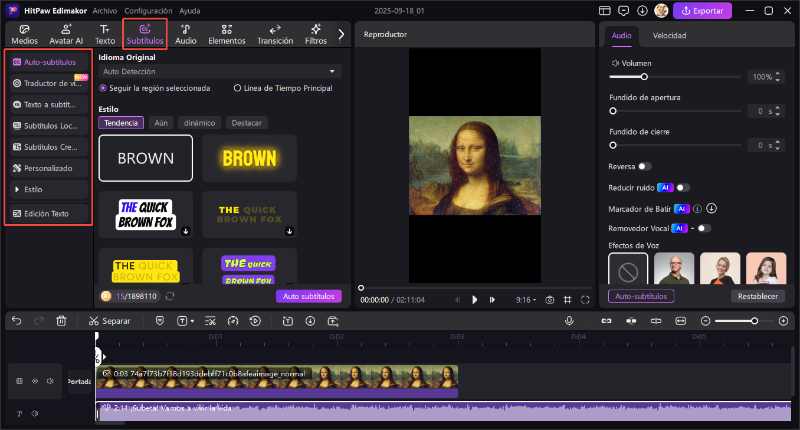Click the crop icon in the player
The height and width of the screenshot is (430, 800).
pos(567,300)
